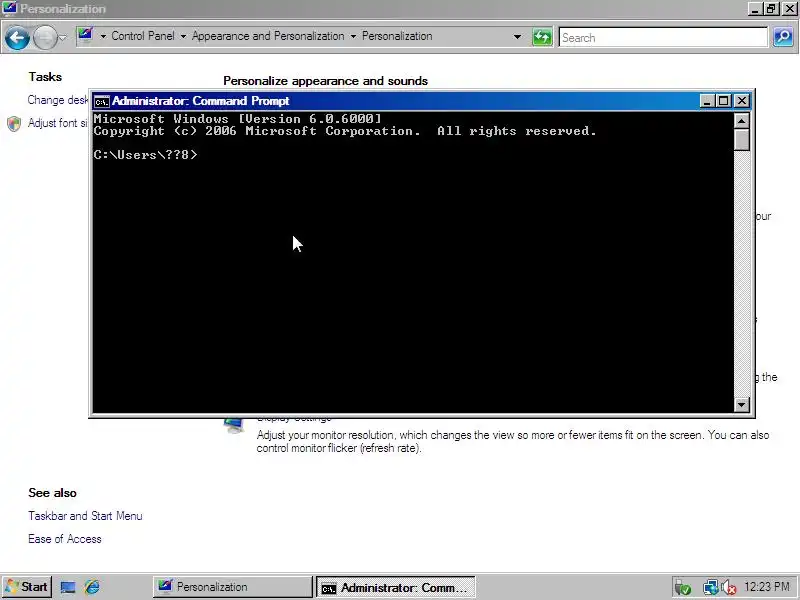Expand dropdown arrow before Control Panel
The height and width of the screenshot is (600, 800).
[x=103, y=36]
